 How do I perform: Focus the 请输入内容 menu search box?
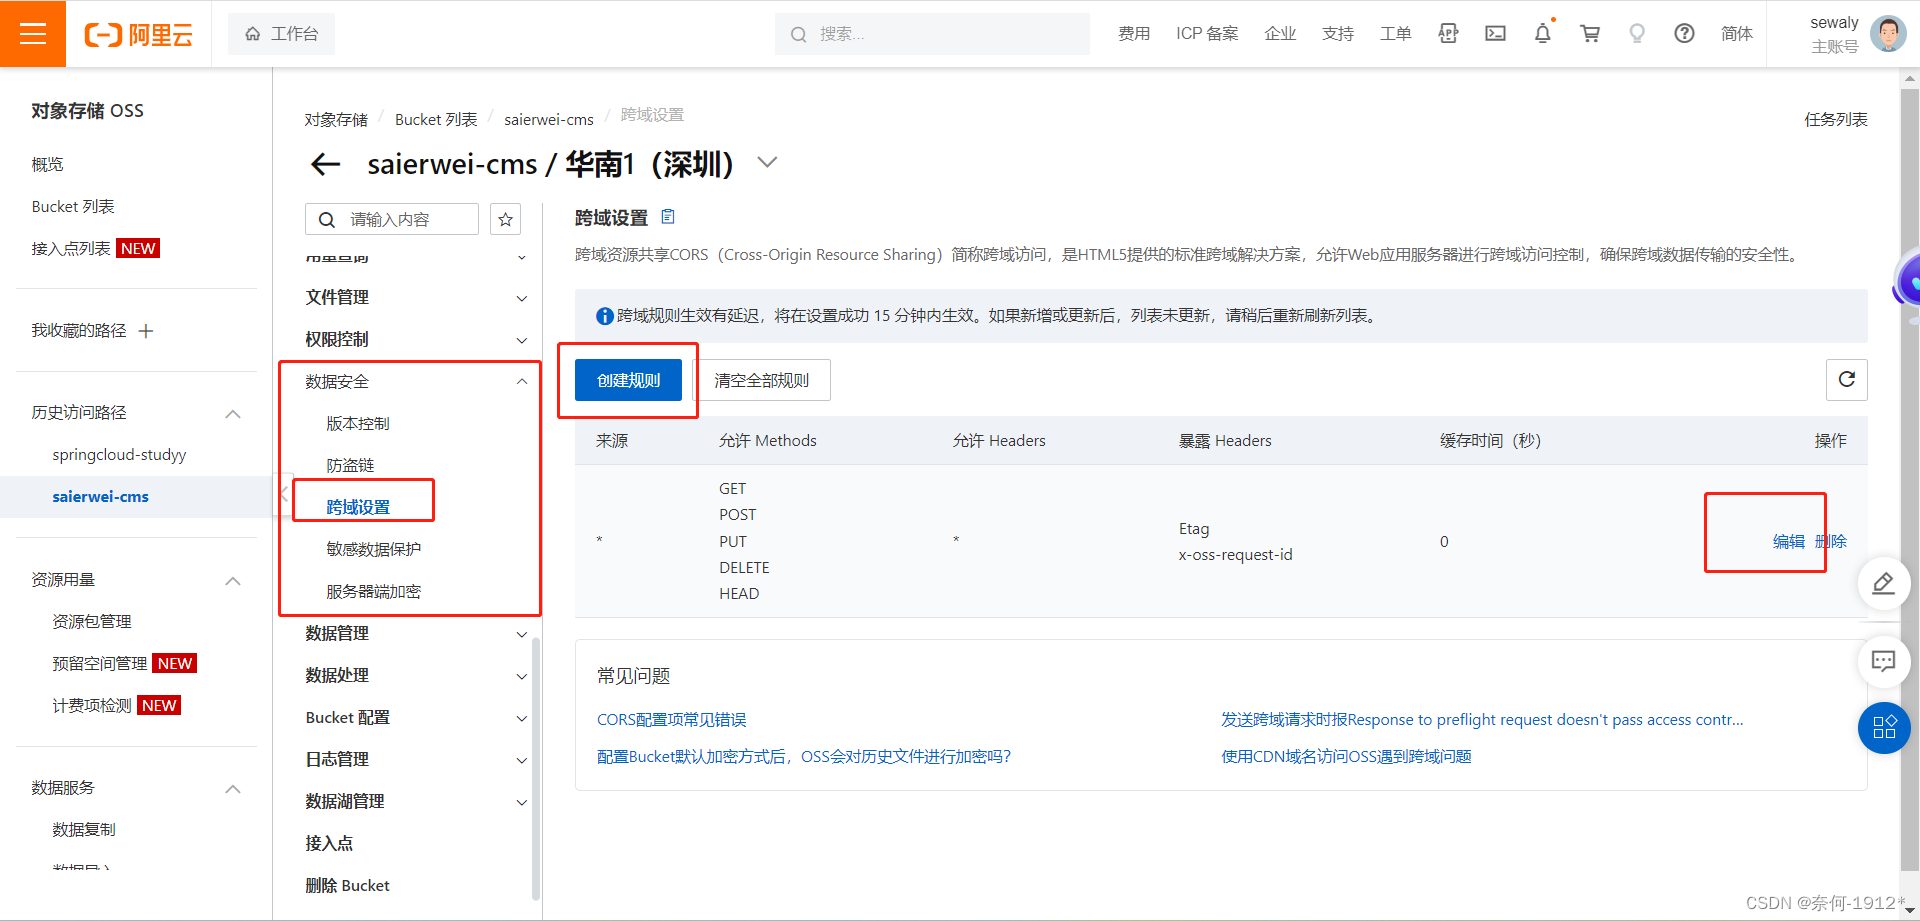click(x=392, y=219)
